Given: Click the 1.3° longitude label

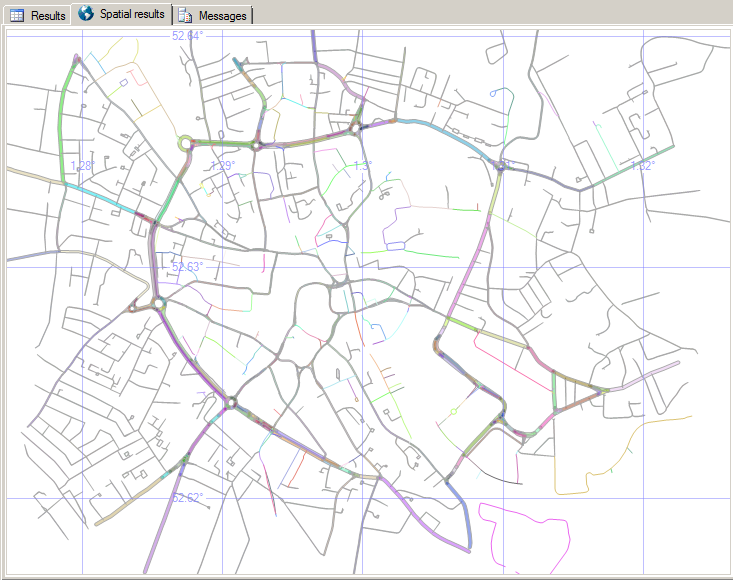Looking at the screenshot, I should point(362,166).
